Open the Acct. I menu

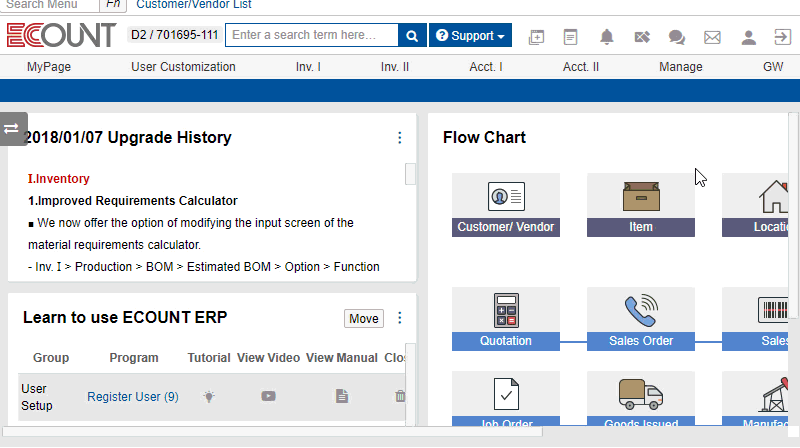[x=486, y=67]
